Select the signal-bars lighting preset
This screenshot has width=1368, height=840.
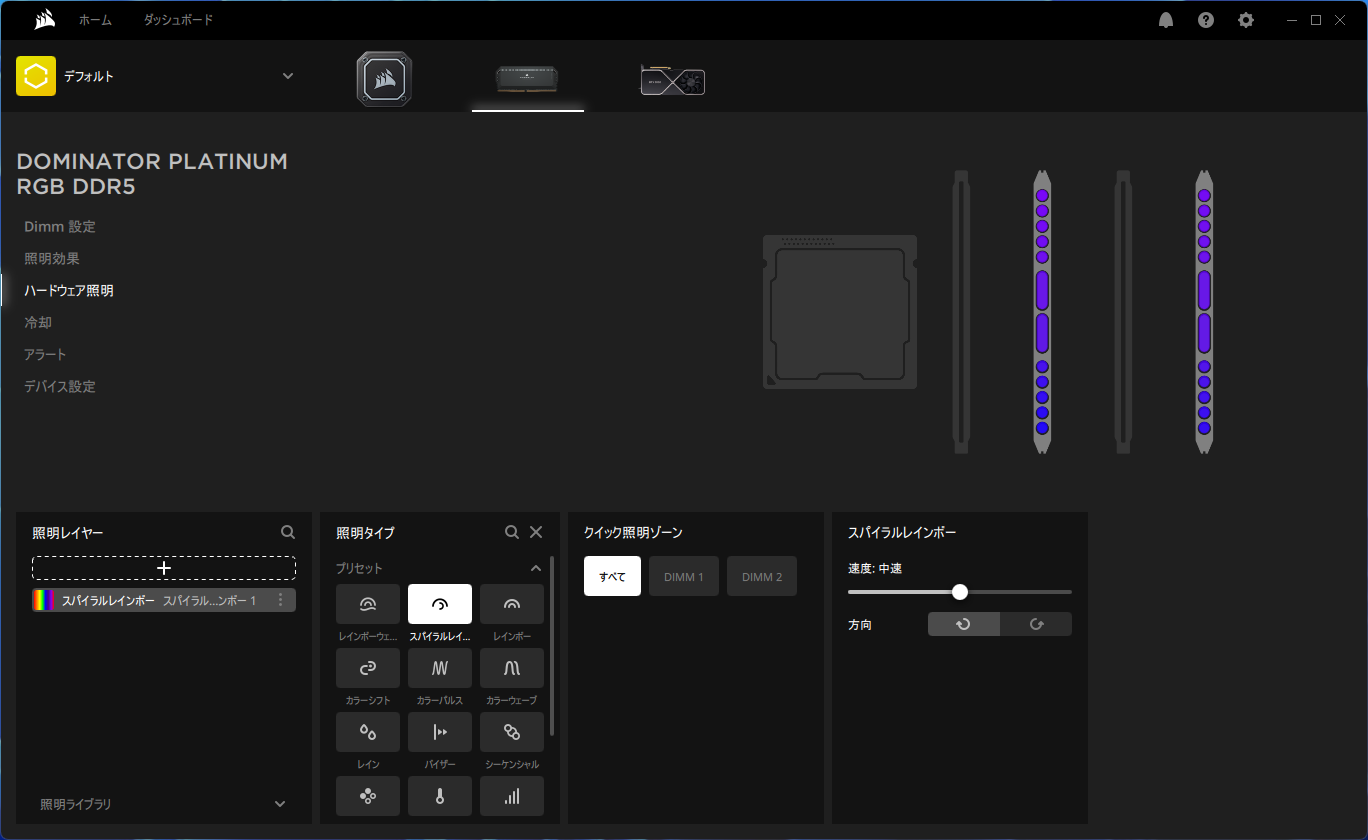click(512, 796)
